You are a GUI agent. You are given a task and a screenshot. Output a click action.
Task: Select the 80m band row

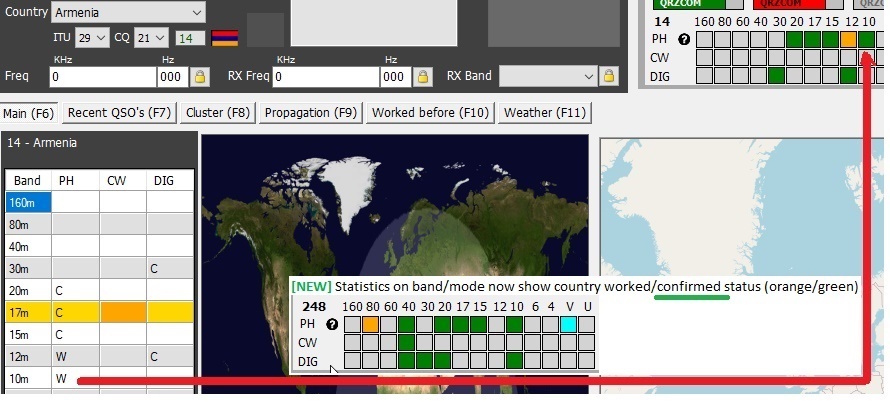click(100, 224)
